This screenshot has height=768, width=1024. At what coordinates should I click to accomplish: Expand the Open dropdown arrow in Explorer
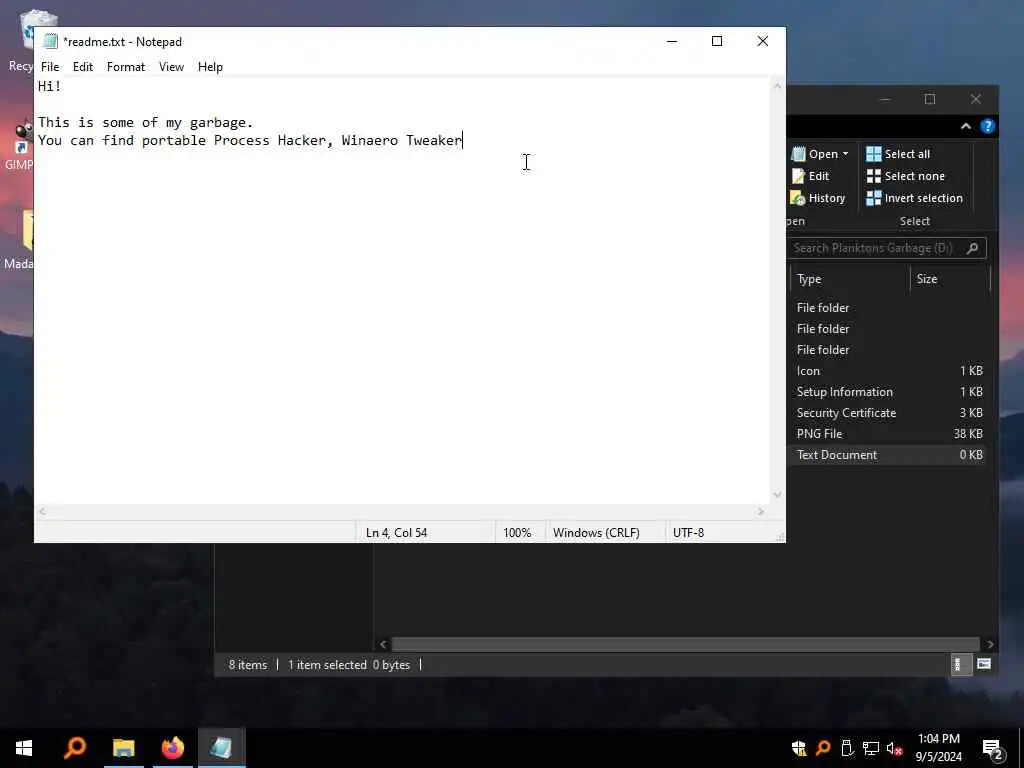[x=845, y=154]
